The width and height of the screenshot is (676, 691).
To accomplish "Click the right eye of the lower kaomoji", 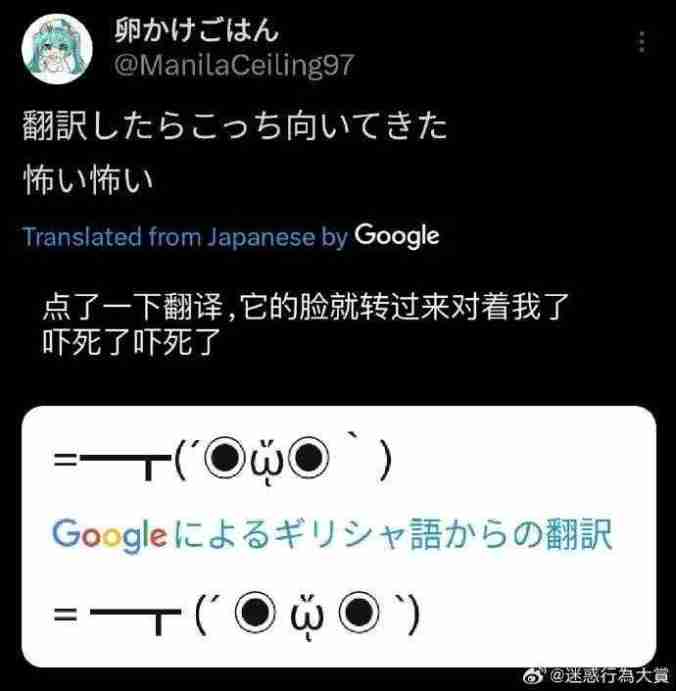I will tap(359, 613).
